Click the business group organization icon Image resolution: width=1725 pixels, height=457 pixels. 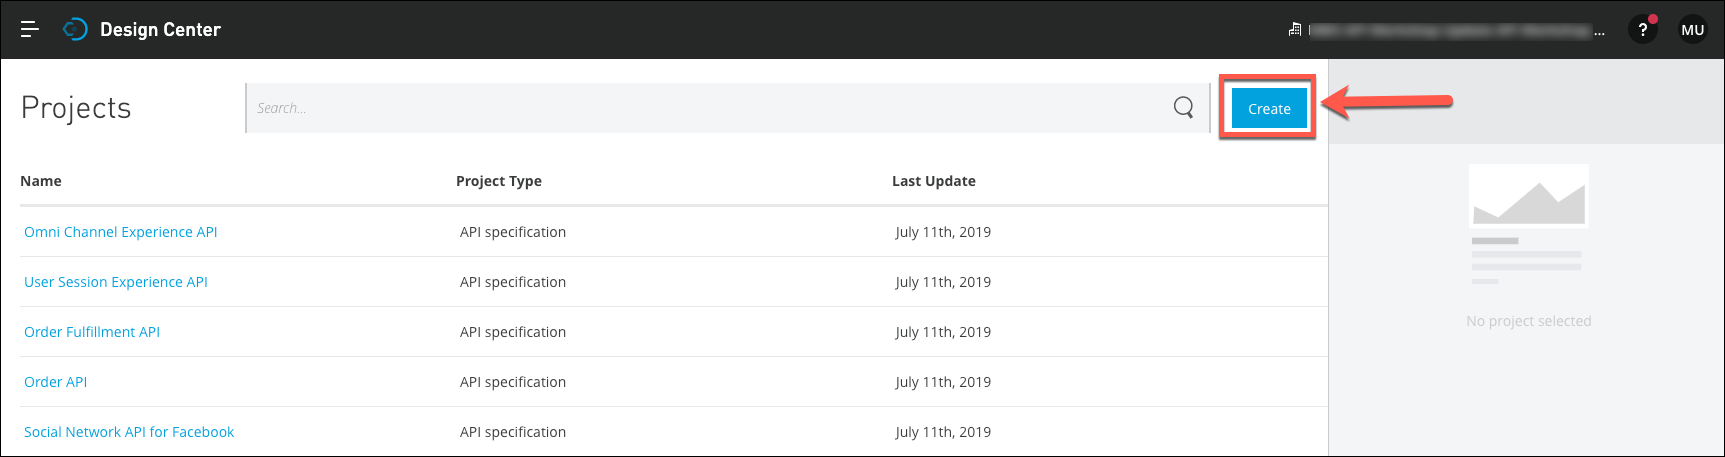[1295, 30]
